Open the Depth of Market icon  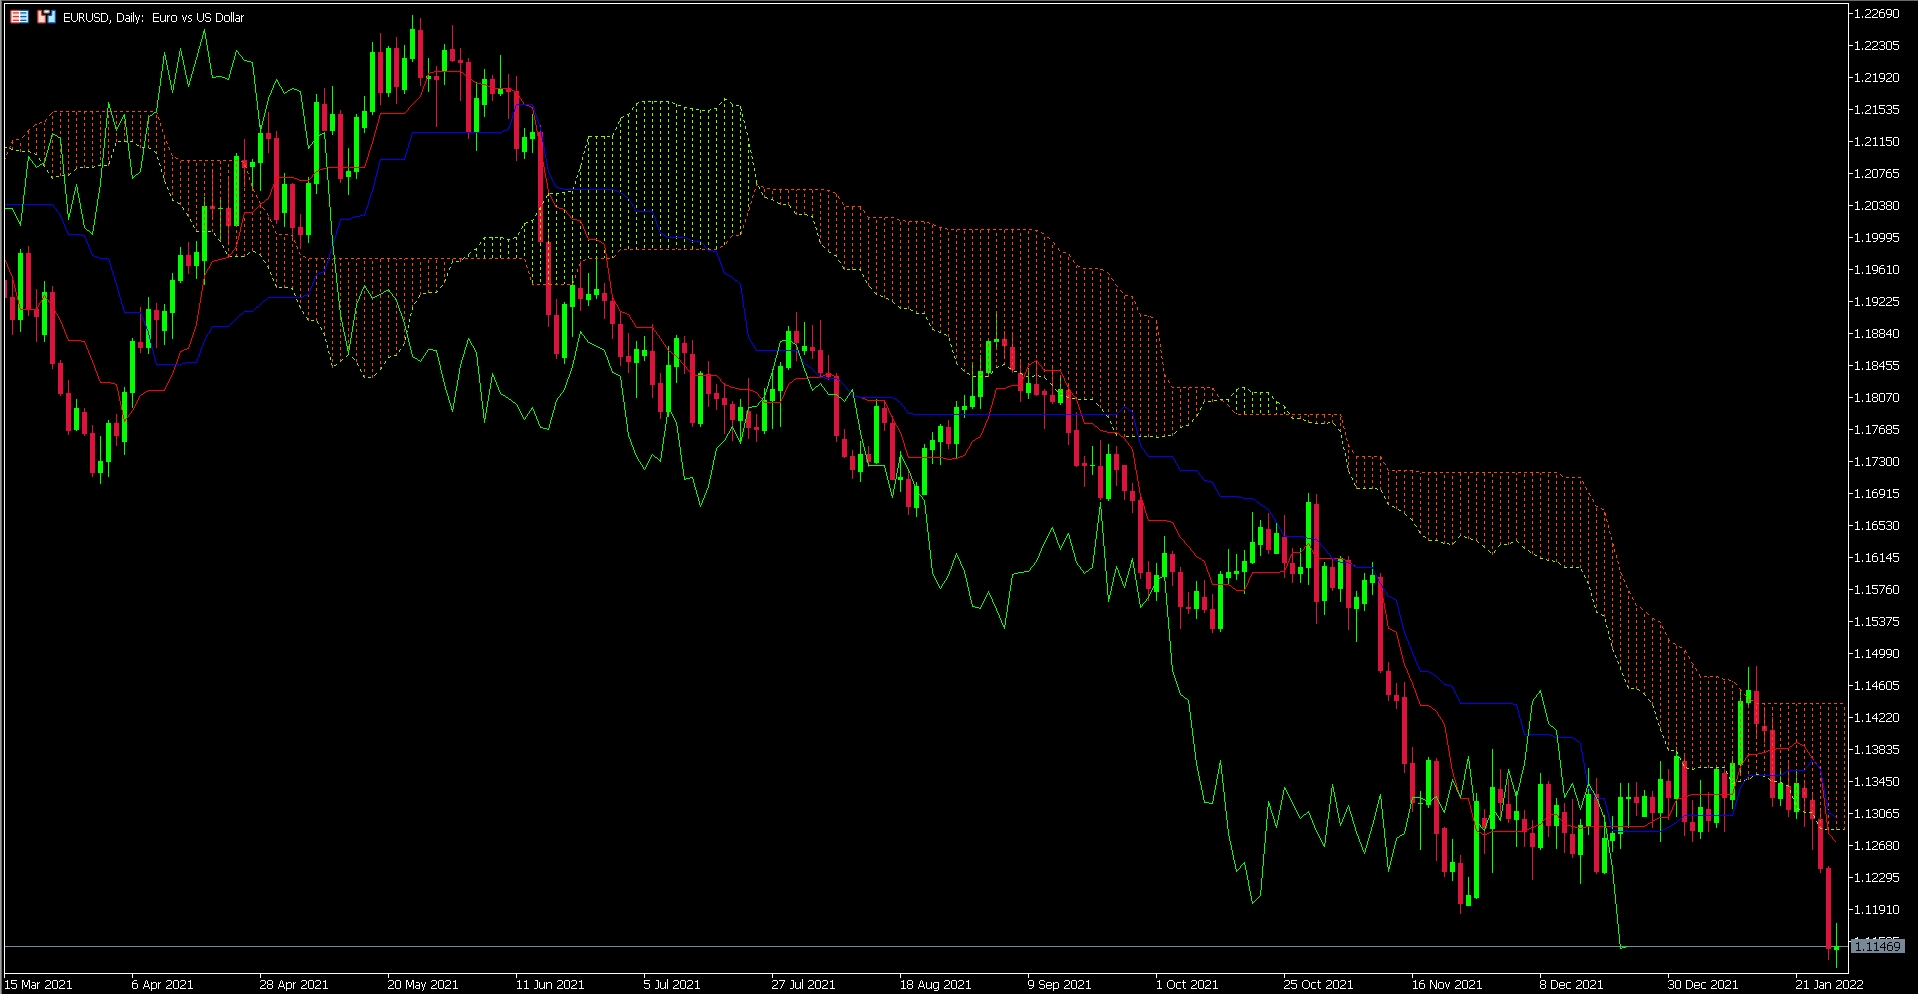click(x=46, y=17)
